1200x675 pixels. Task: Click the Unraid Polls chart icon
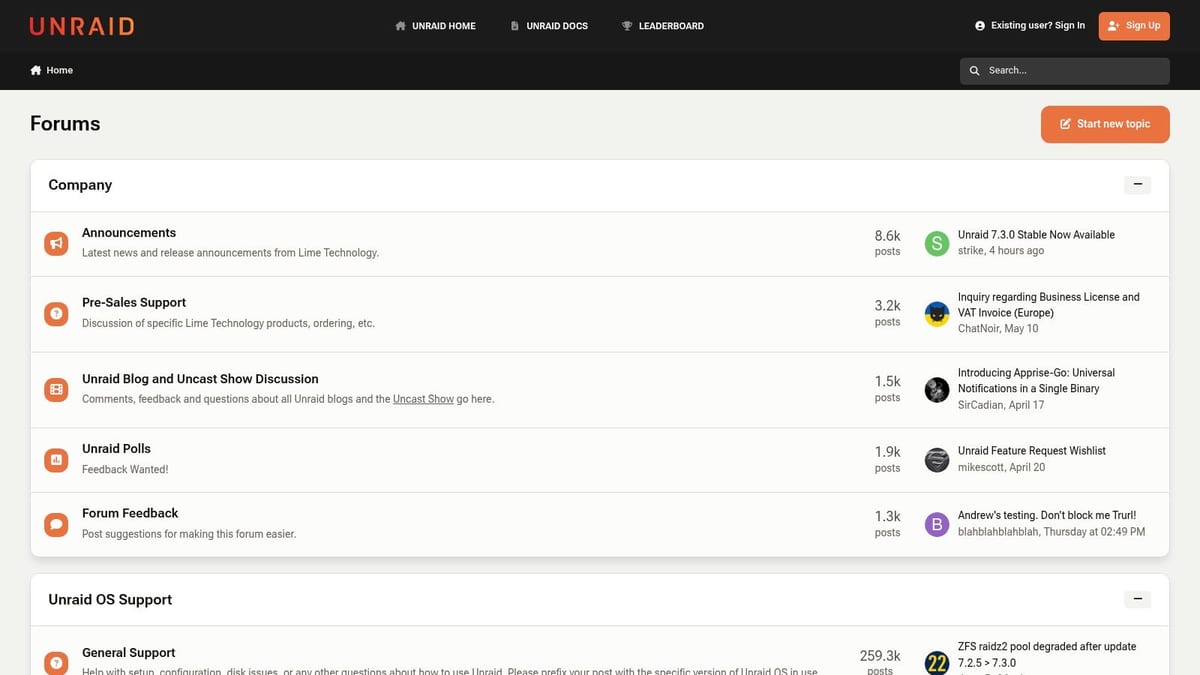pyautogui.click(x=57, y=460)
